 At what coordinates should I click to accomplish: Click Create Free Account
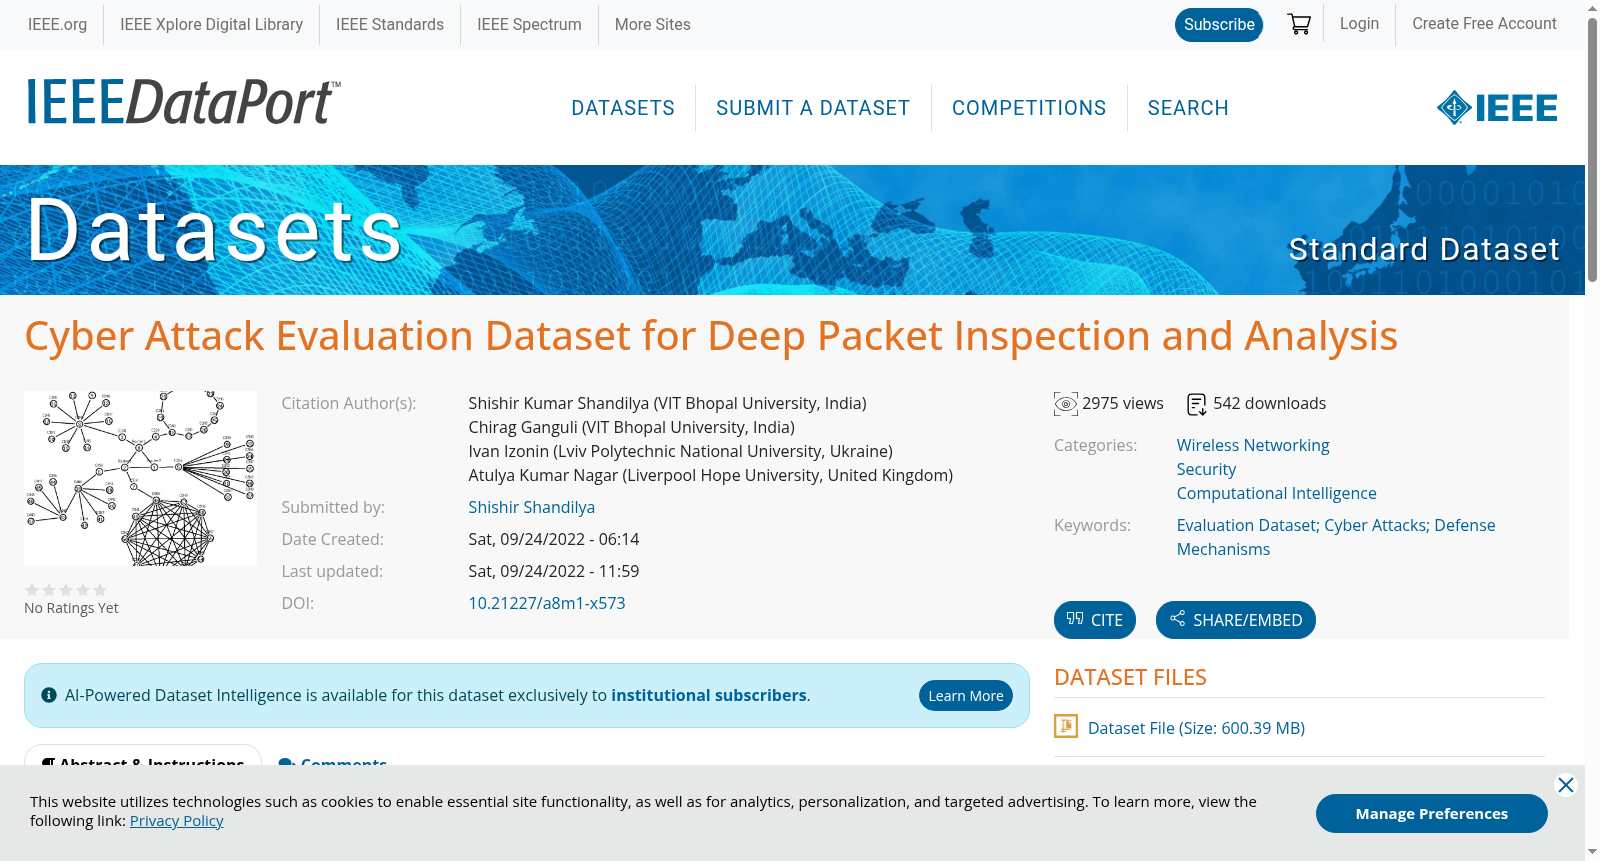[1484, 24]
